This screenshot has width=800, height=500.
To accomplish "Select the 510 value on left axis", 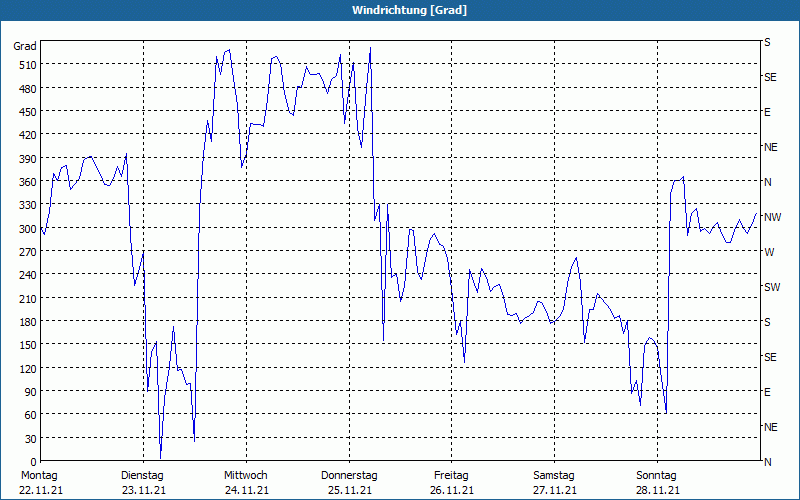I will (25, 65).
